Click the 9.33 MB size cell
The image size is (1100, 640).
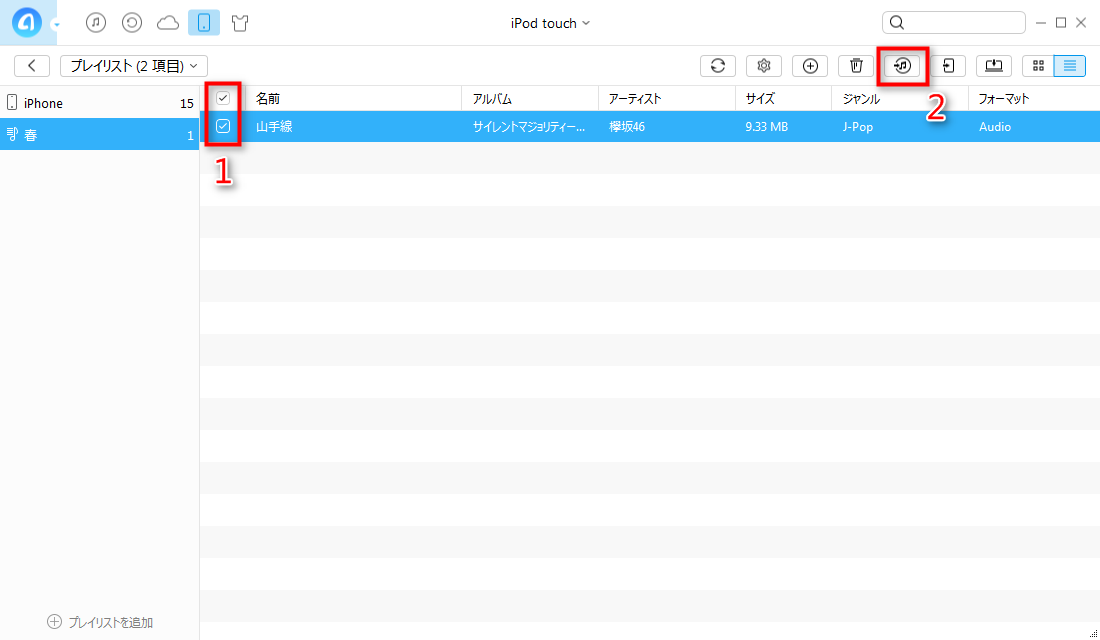[x=766, y=126]
